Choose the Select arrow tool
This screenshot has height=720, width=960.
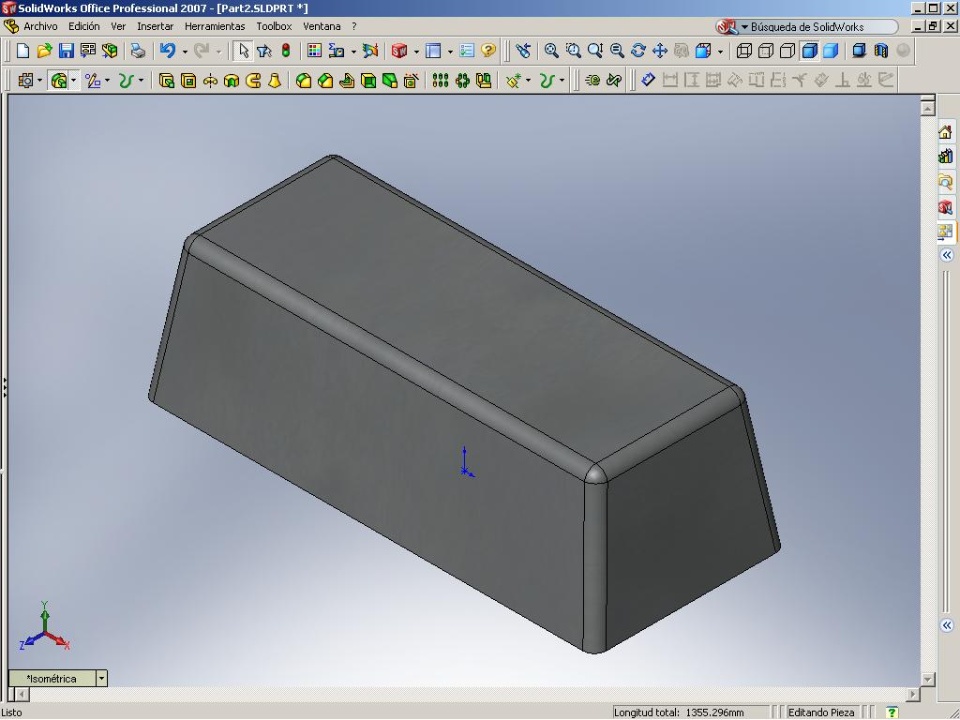point(243,51)
